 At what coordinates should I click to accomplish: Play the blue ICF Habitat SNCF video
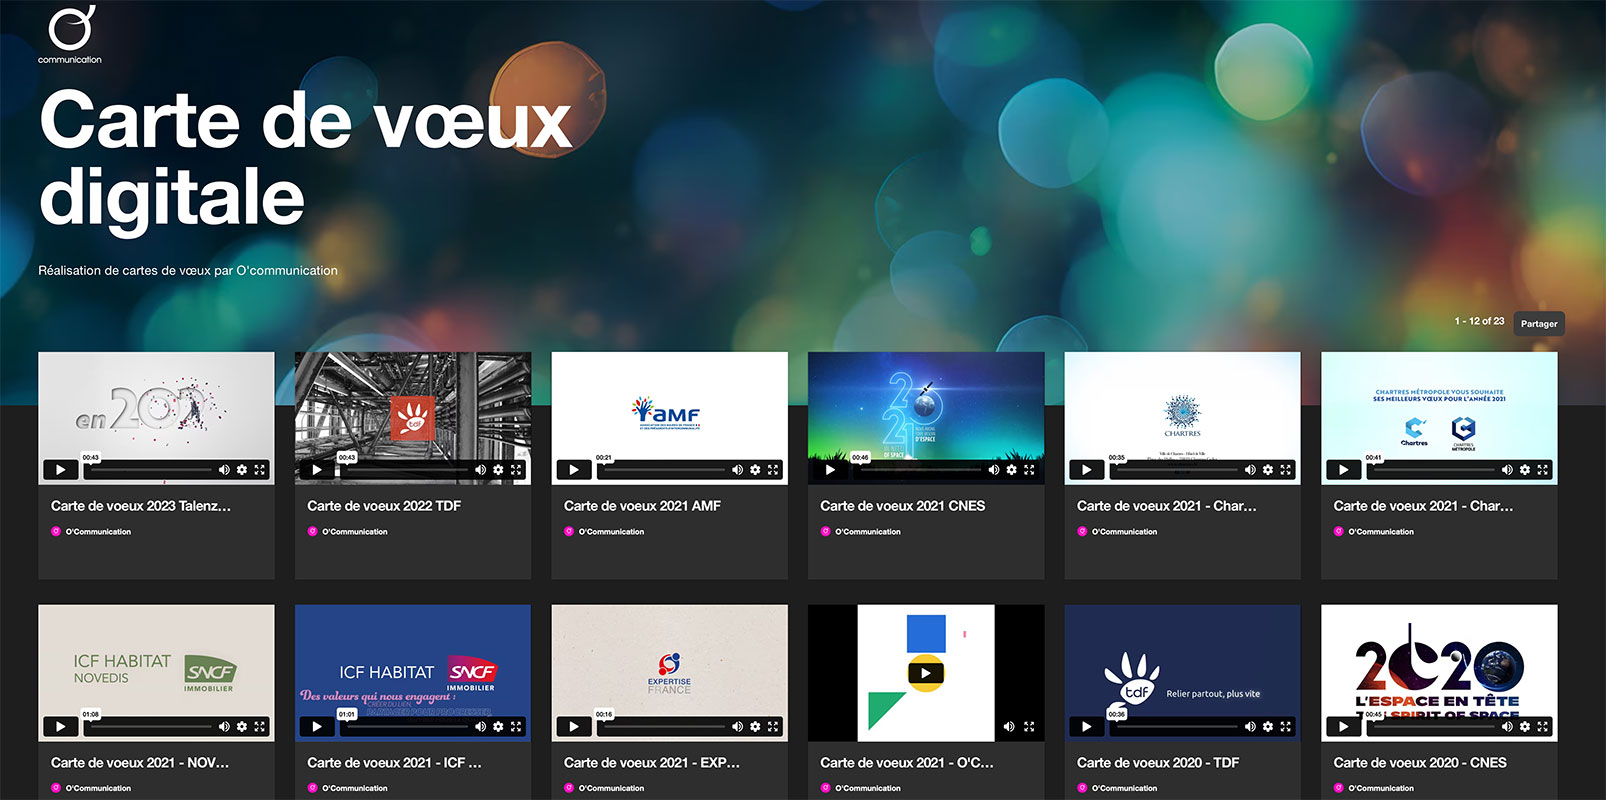click(317, 727)
